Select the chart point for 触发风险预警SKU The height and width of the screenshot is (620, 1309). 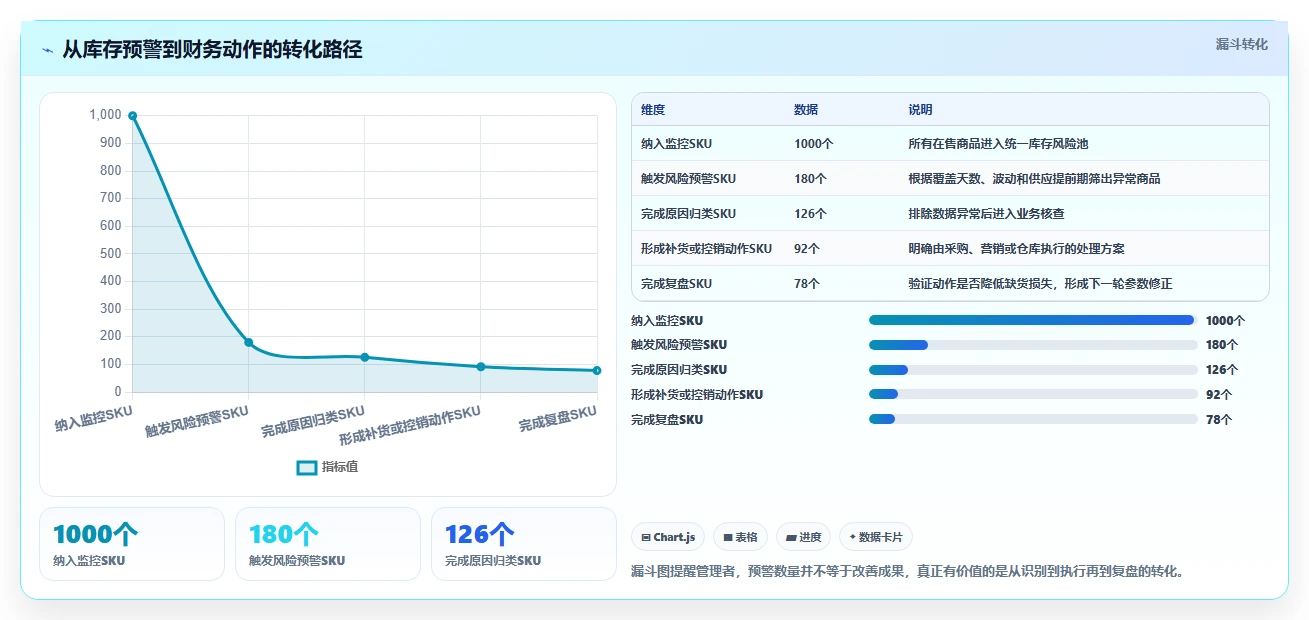[x=248, y=343]
